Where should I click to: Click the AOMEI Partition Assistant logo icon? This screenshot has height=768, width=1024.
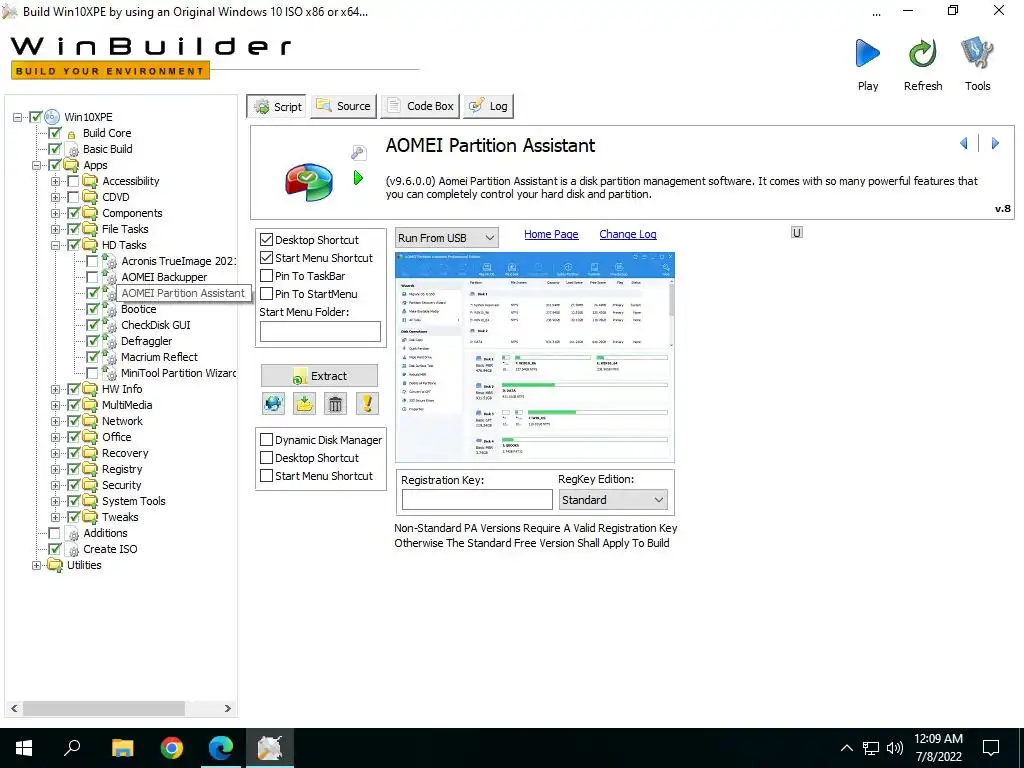309,182
